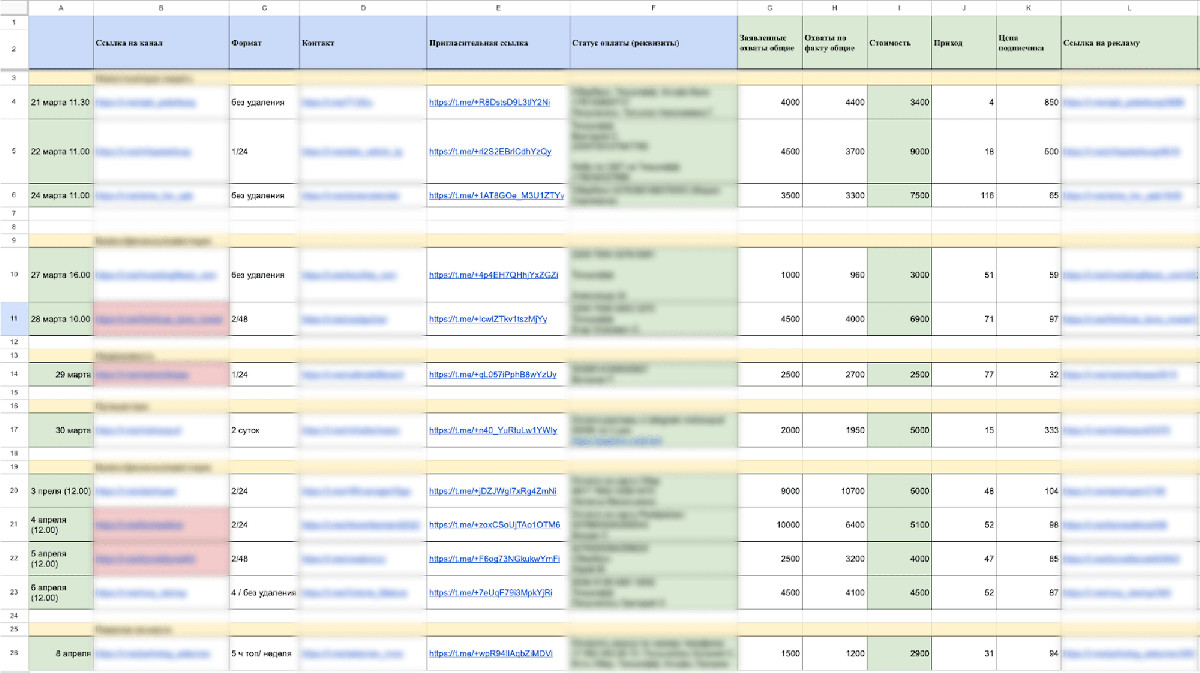Viewport: 1200px width, 673px height.
Task: Select column B header
Action: click(161, 8)
